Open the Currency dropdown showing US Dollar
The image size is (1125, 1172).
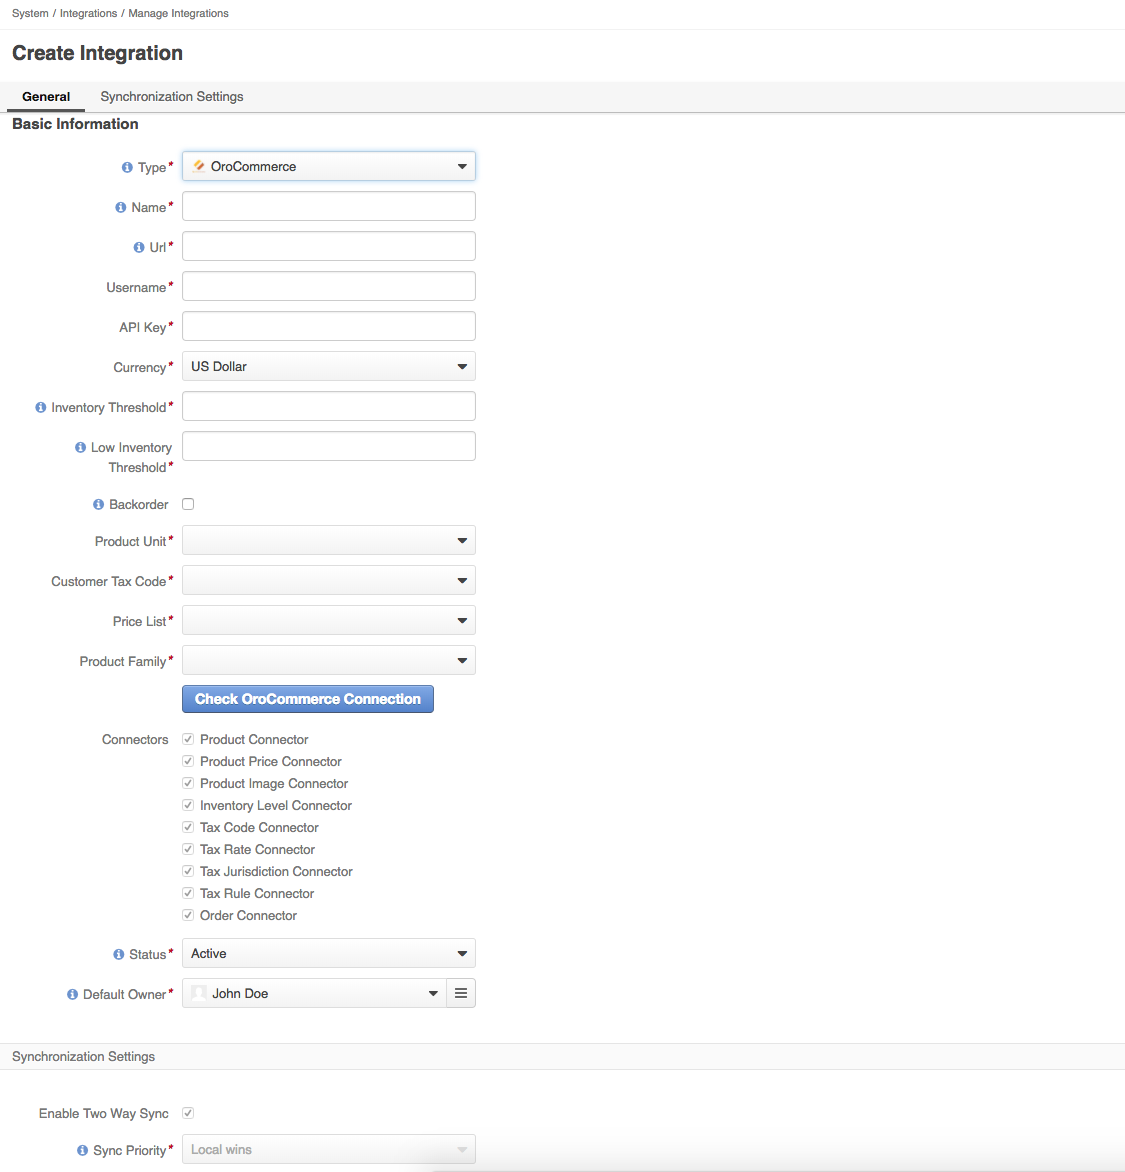coord(328,367)
